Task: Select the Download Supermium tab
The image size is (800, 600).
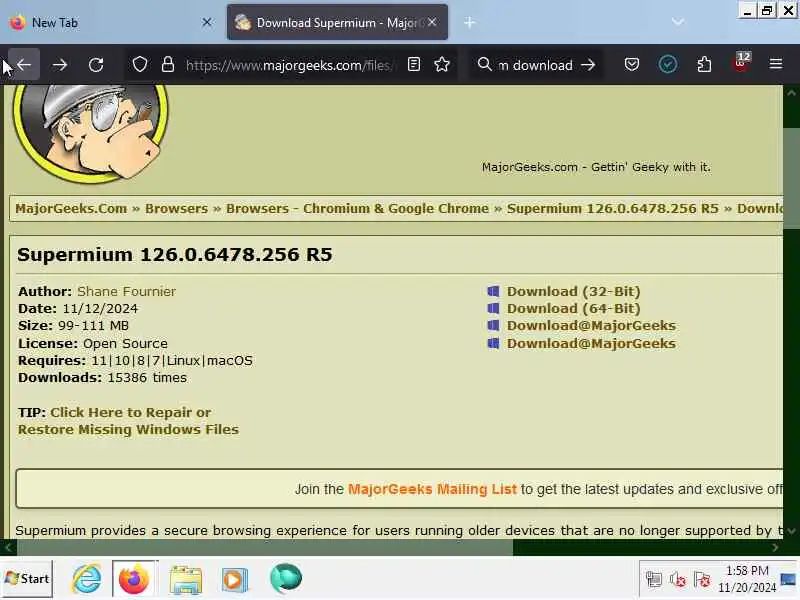Action: 337,22
